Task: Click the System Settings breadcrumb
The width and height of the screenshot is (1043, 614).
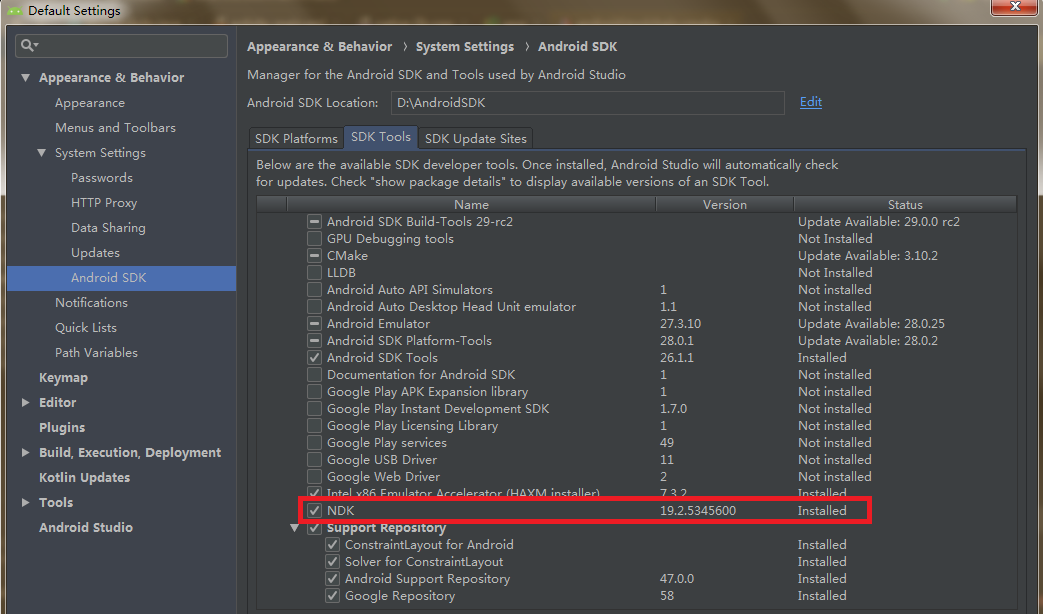Action: 465,47
